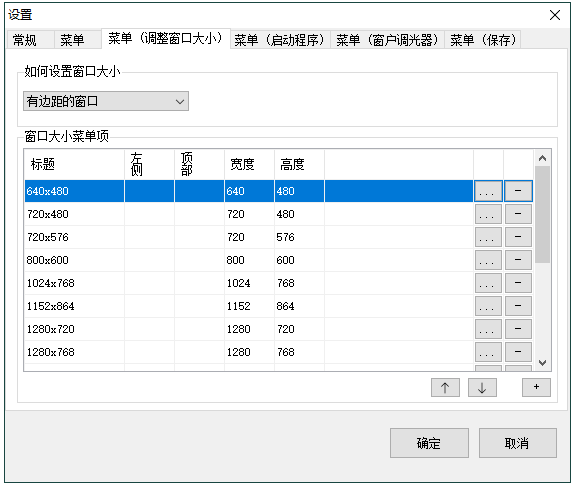The width and height of the screenshot is (580, 489).
Task: Remove the 1280x720 entry
Action: pyautogui.click(x=518, y=329)
